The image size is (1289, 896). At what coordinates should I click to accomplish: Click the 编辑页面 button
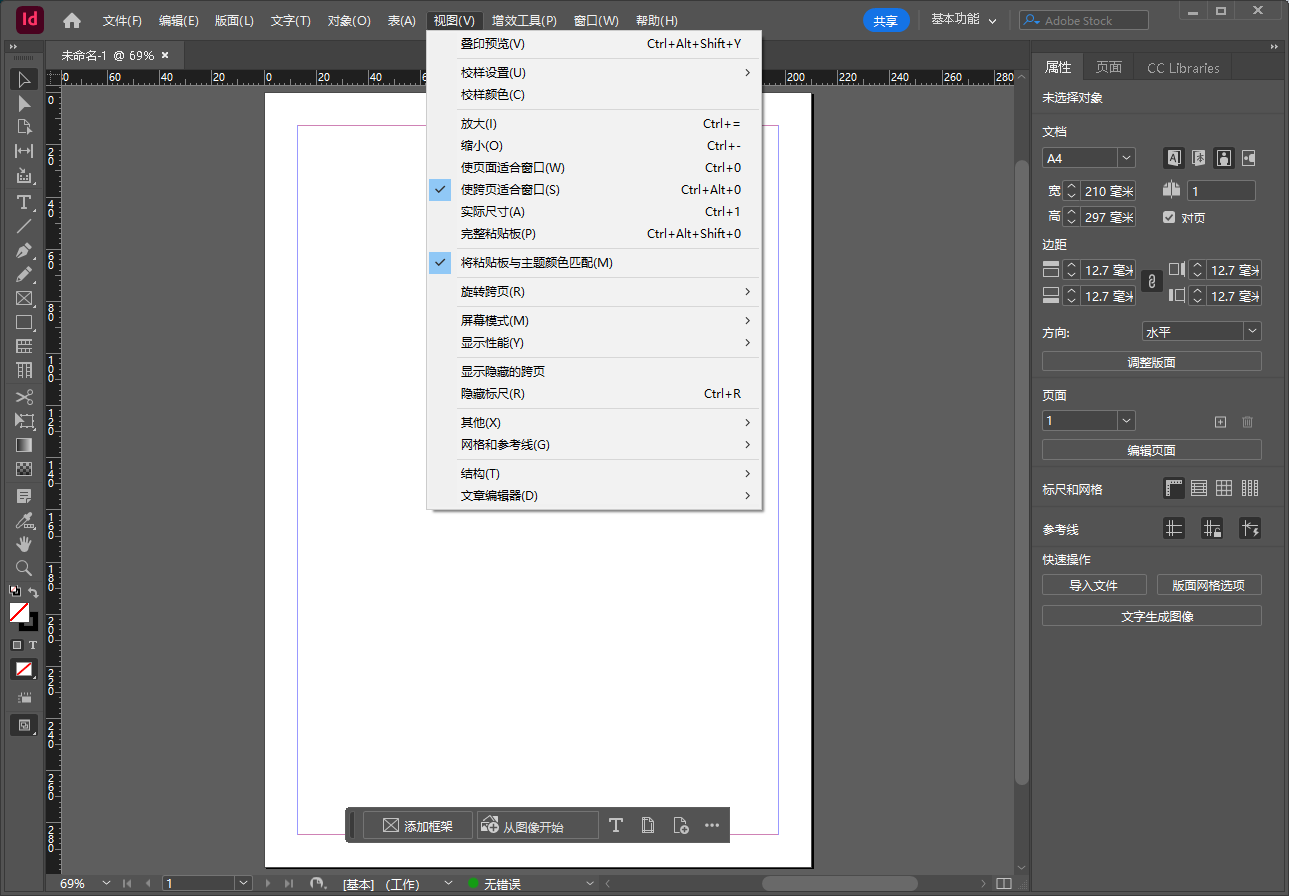(x=1152, y=450)
